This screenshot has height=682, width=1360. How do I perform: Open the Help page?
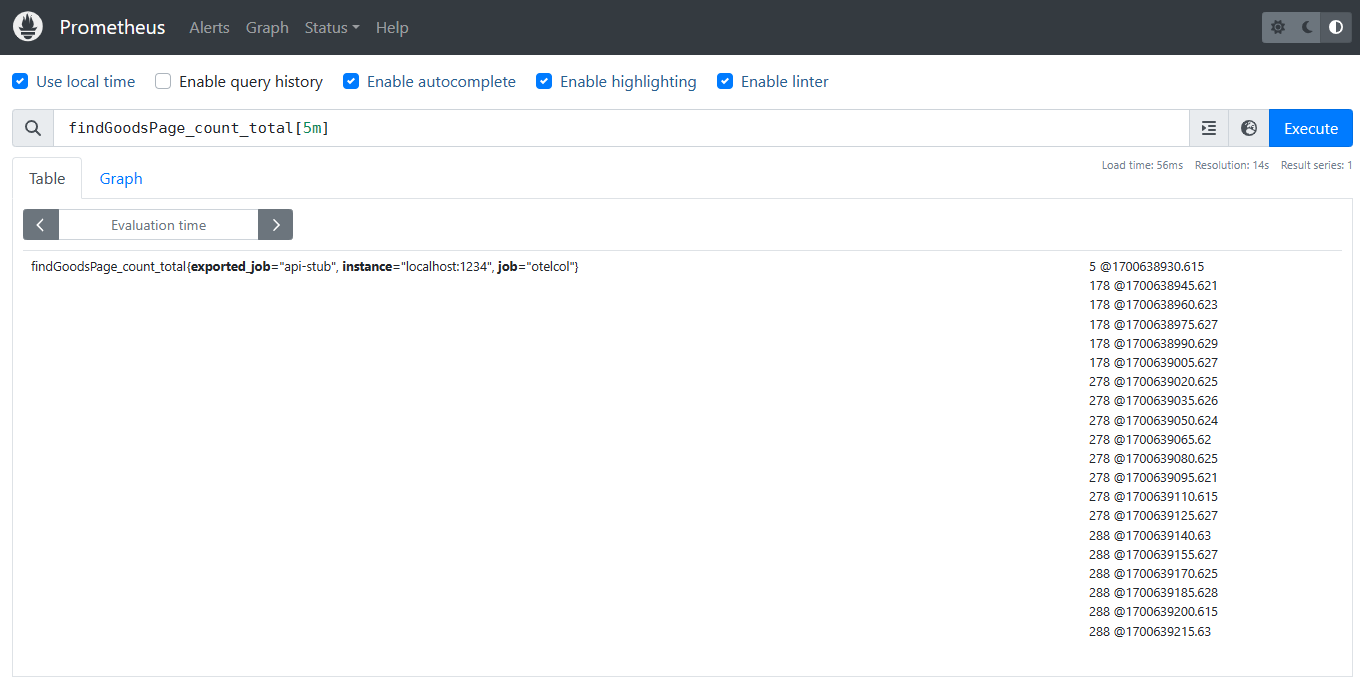pos(392,27)
